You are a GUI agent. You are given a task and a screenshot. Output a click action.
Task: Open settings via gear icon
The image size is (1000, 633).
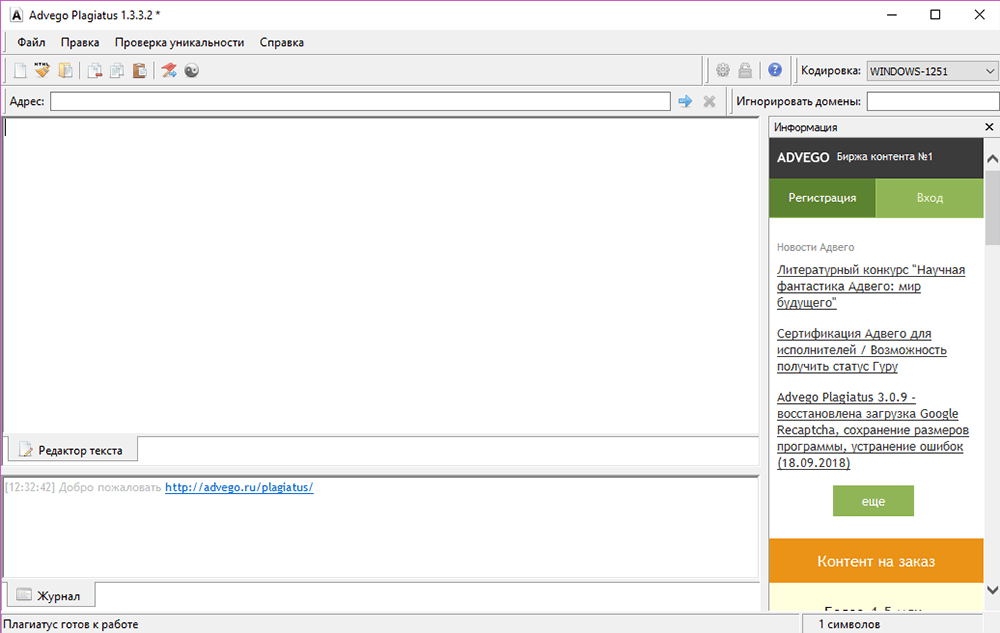(x=723, y=70)
